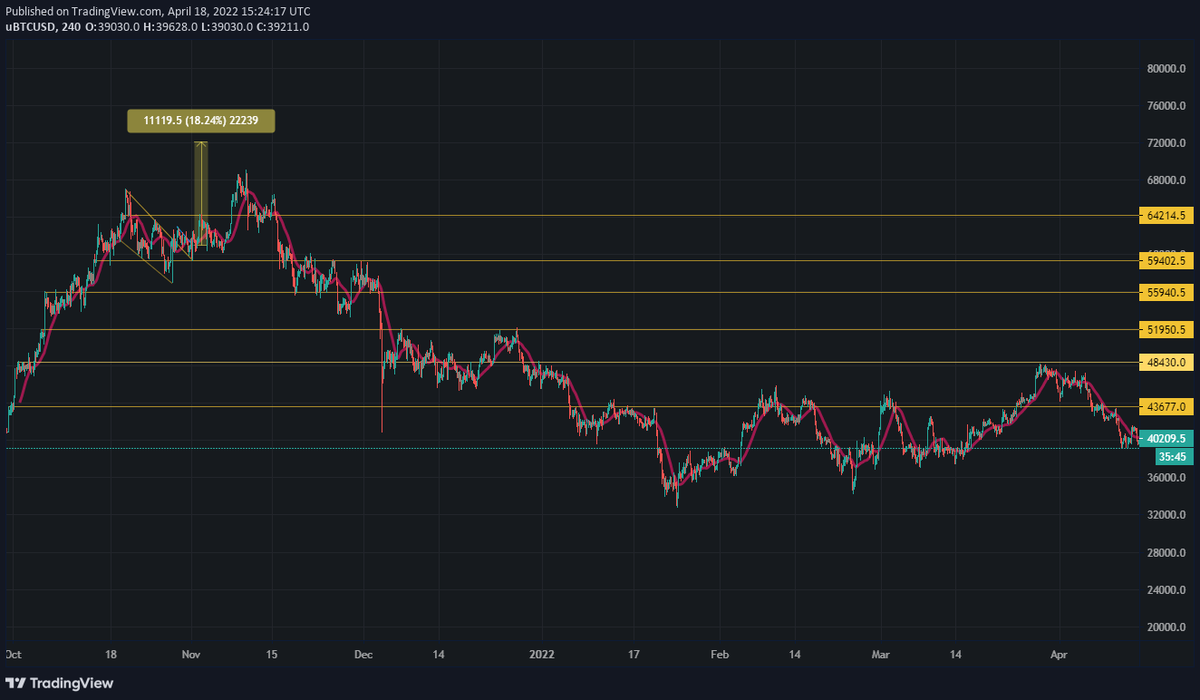The width and height of the screenshot is (1200, 700).
Task: Click the uBTCUSD symbol name
Action: click(31, 26)
